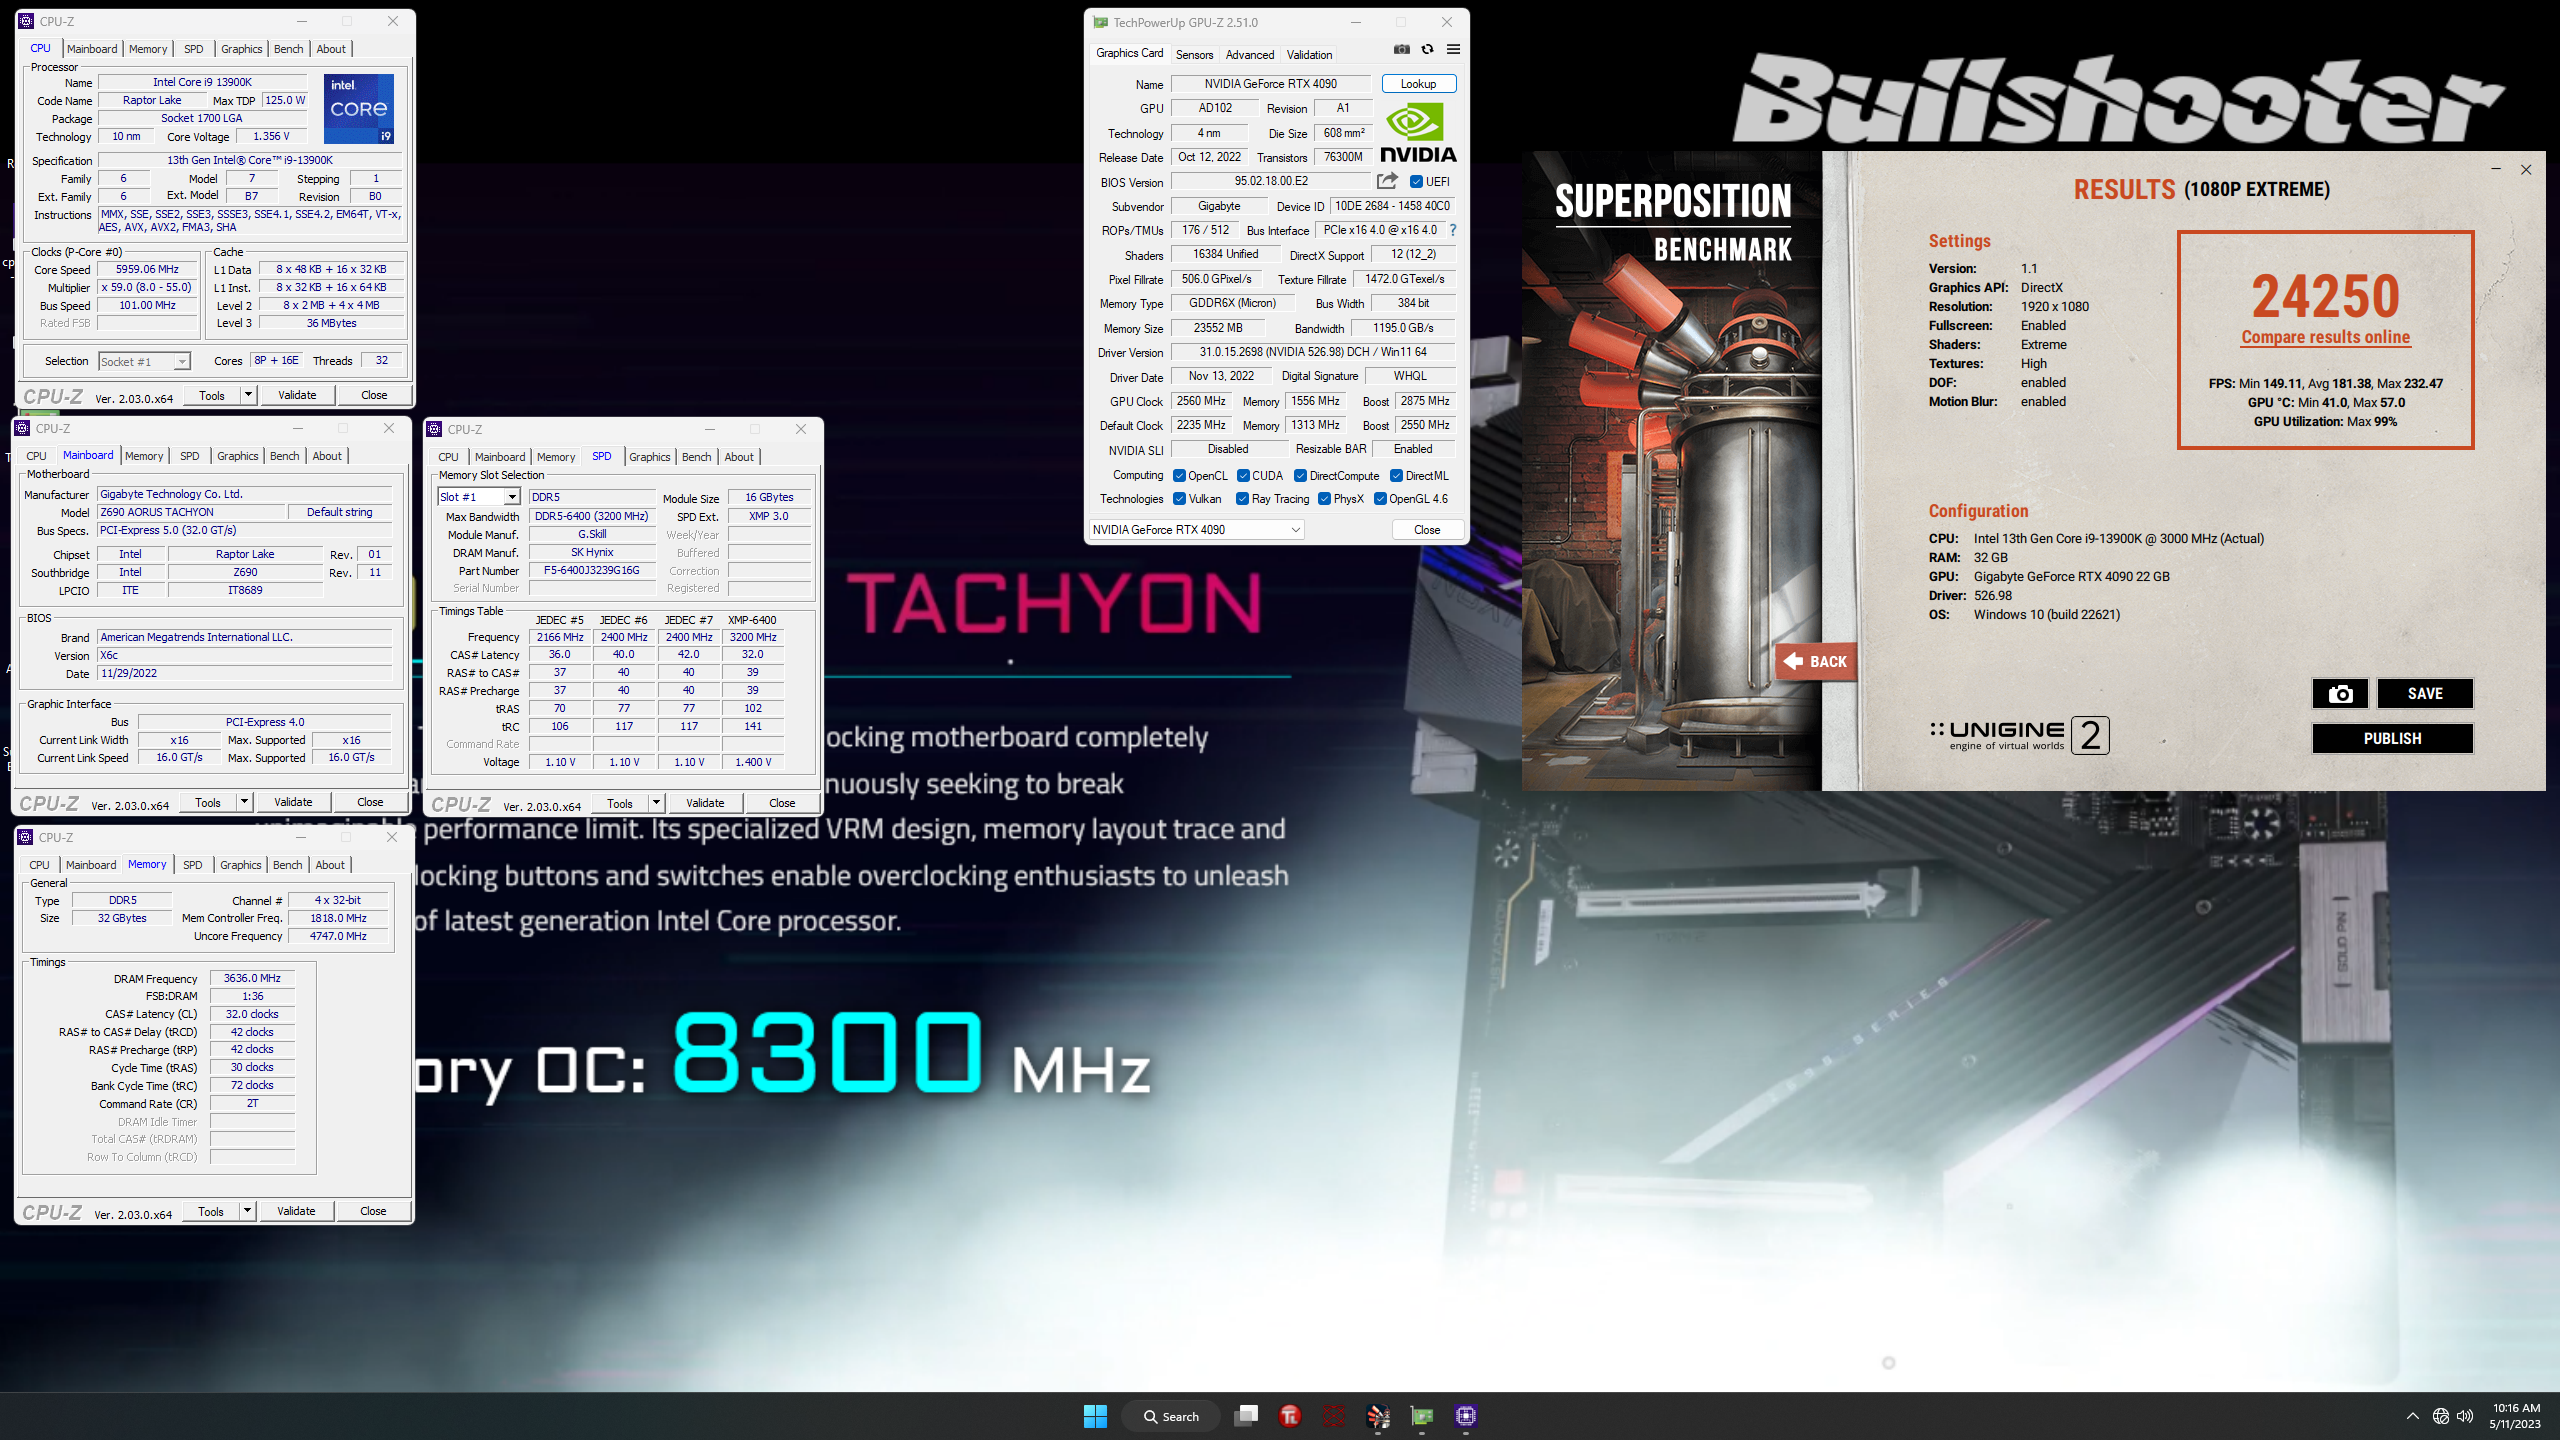Expand Tools arrow in CPU-Z SPD window
2560x1440 pixels.
[656, 803]
